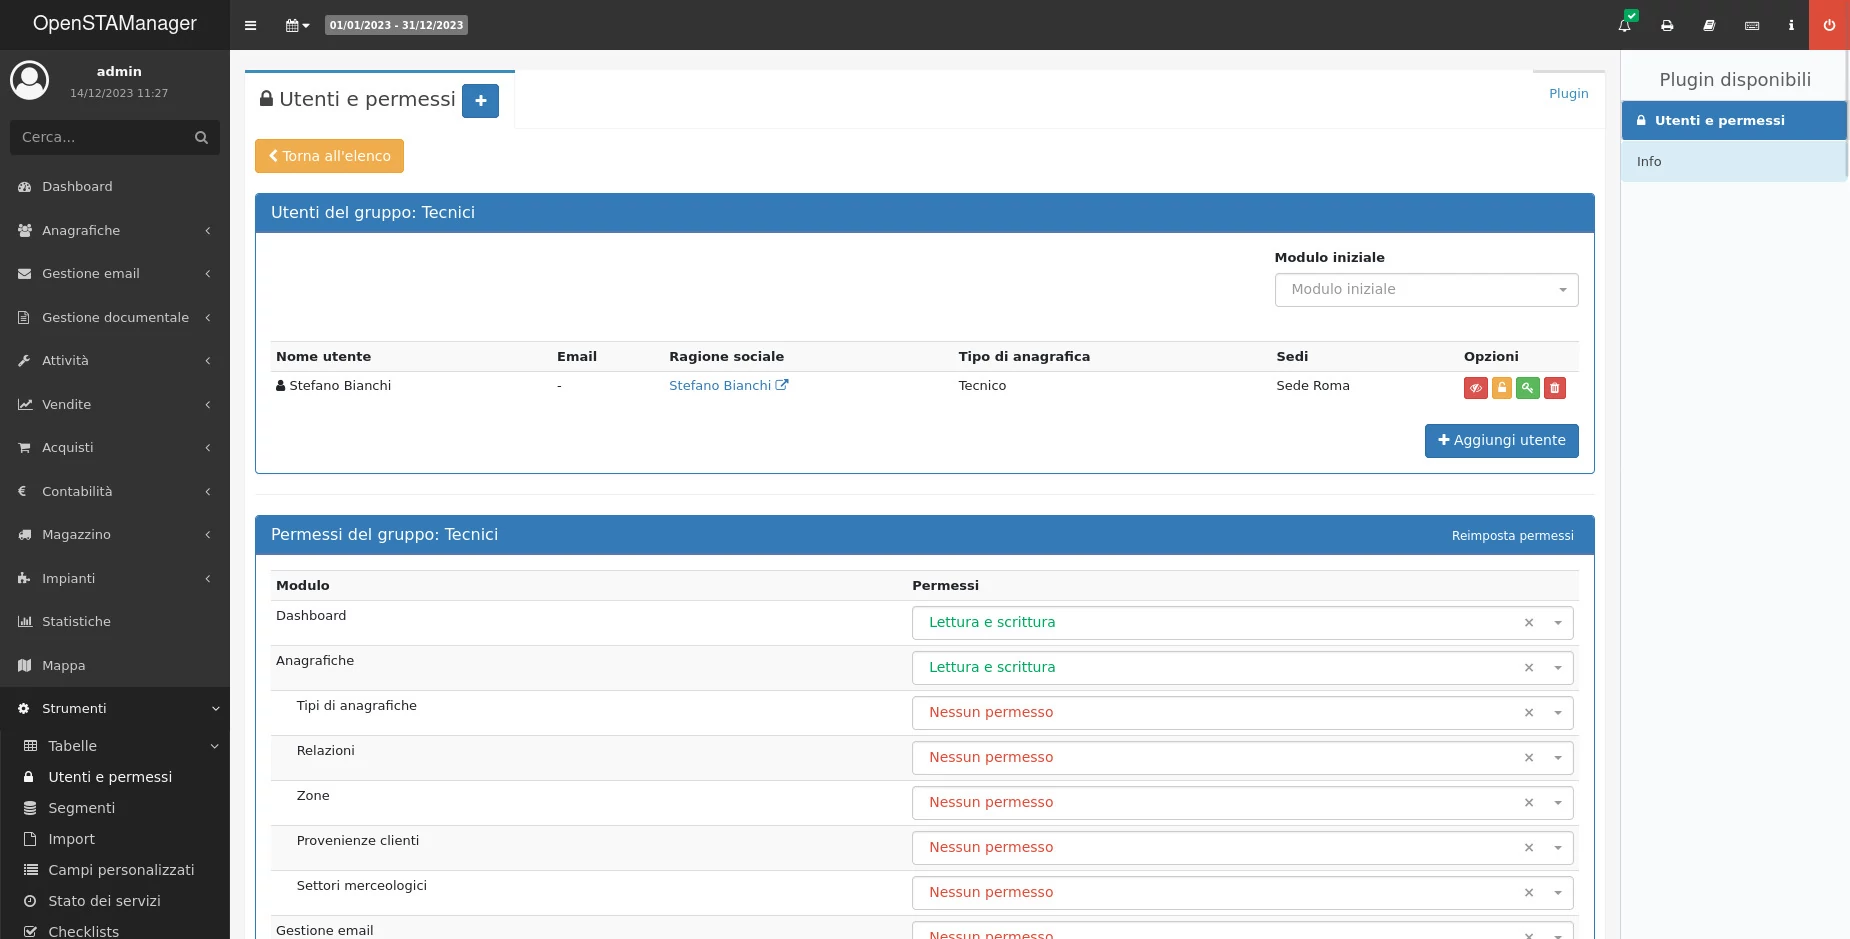
Task: Open Stefano Bianchi ragione sociale link
Action: pos(728,386)
